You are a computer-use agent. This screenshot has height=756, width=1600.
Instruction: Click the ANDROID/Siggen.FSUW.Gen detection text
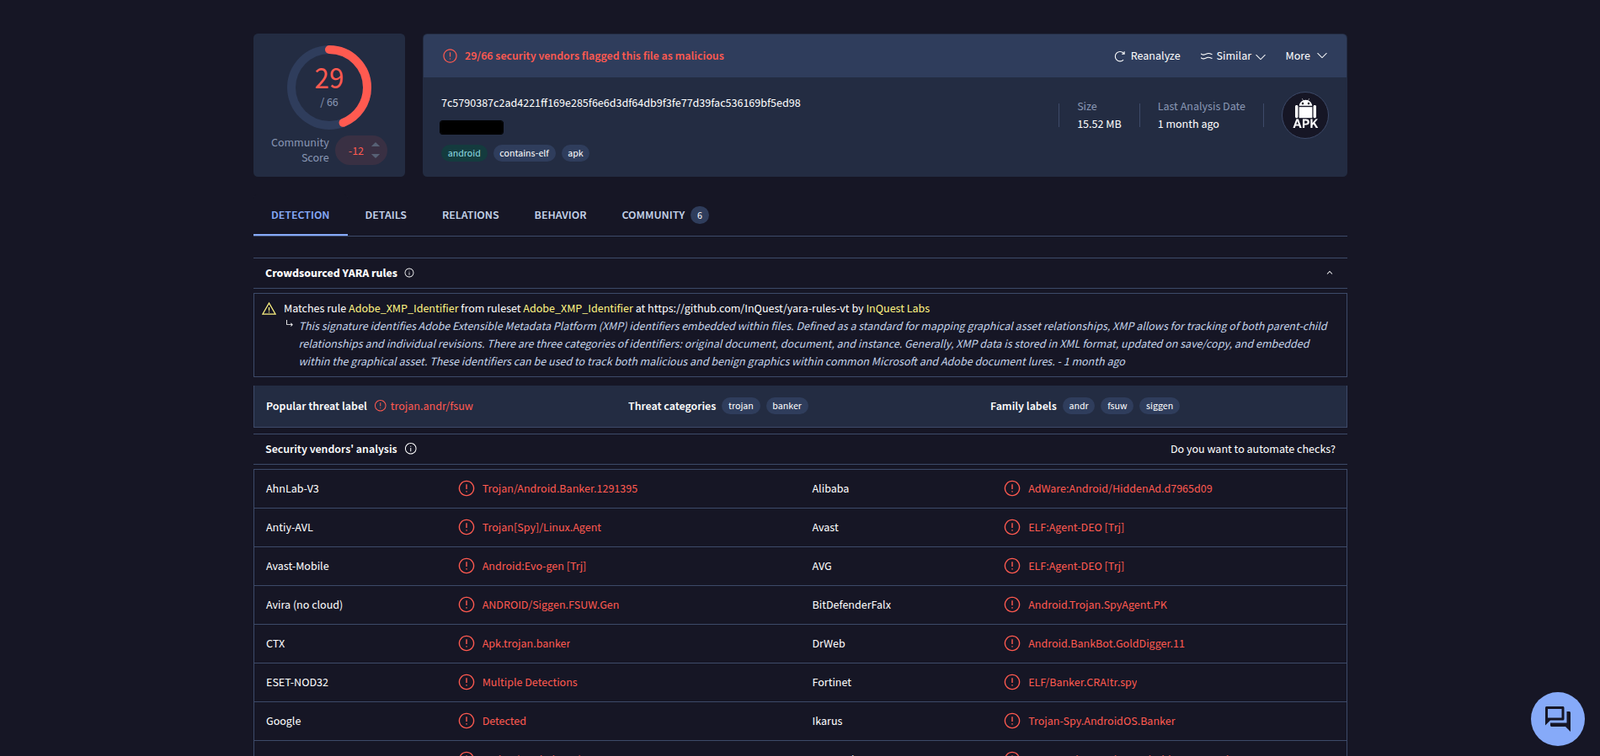pyautogui.click(x=551, y=605)
